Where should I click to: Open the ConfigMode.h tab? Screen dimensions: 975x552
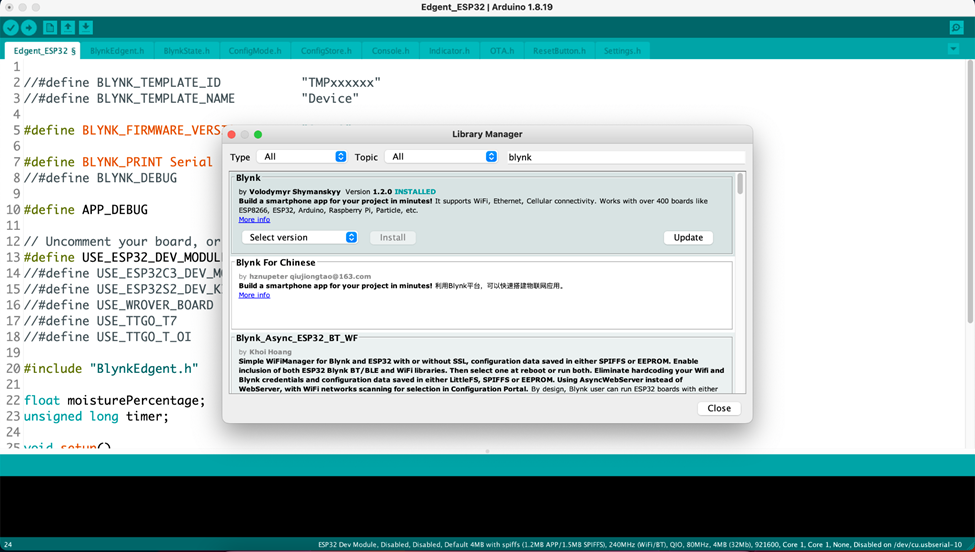point(255,51)
